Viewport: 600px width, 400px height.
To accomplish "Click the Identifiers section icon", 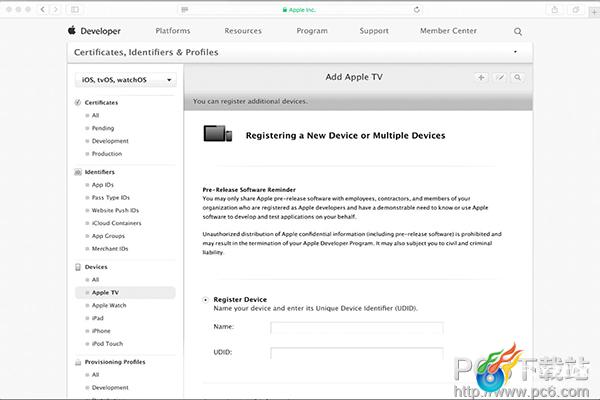I will click(x=78, y=172).
